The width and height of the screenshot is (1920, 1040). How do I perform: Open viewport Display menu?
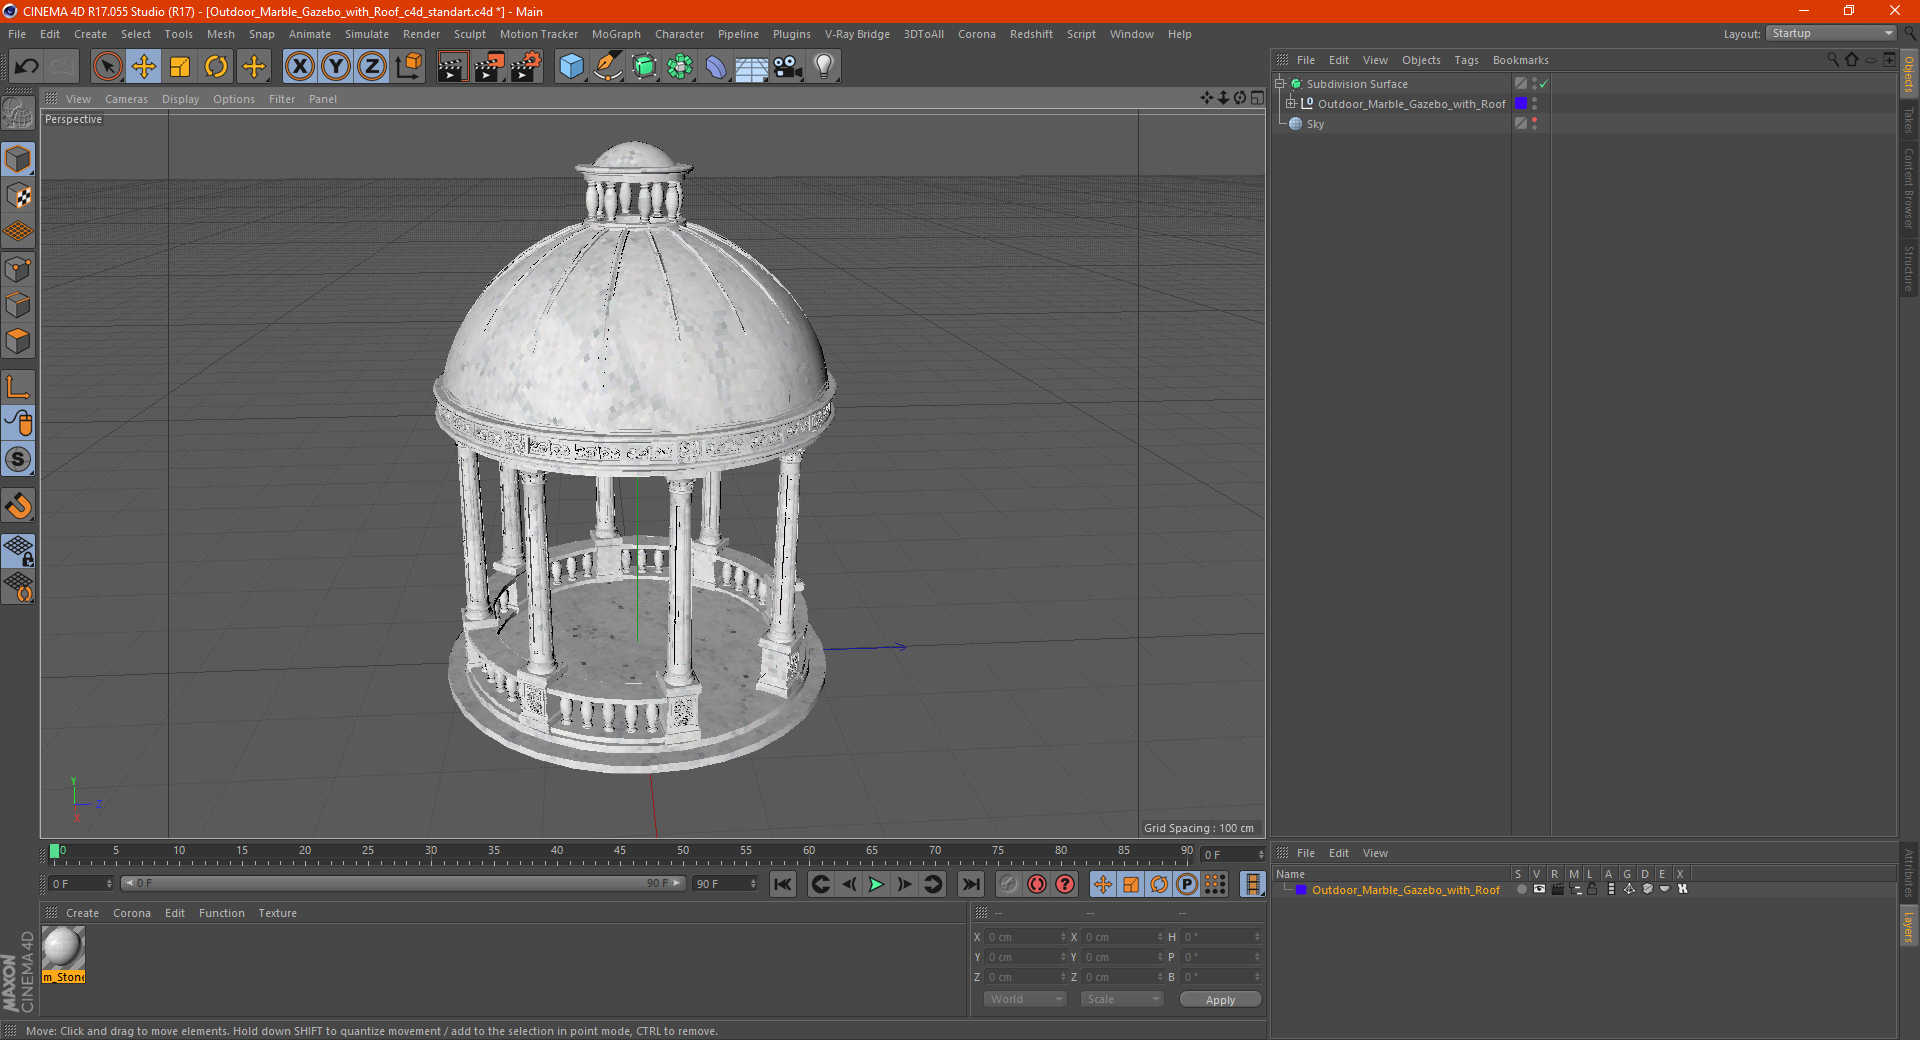point(181,99)
